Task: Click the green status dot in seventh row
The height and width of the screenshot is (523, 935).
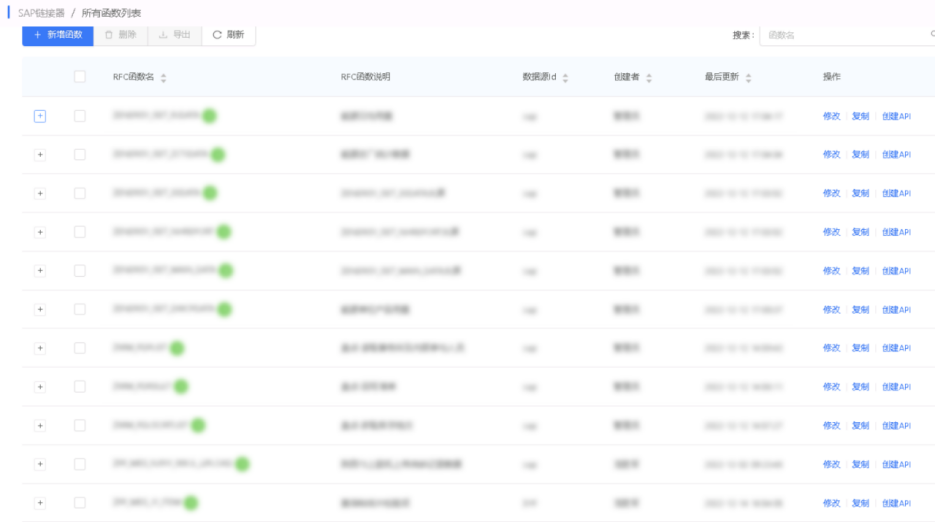Action: pyautogui.click(x=177, y=348)
